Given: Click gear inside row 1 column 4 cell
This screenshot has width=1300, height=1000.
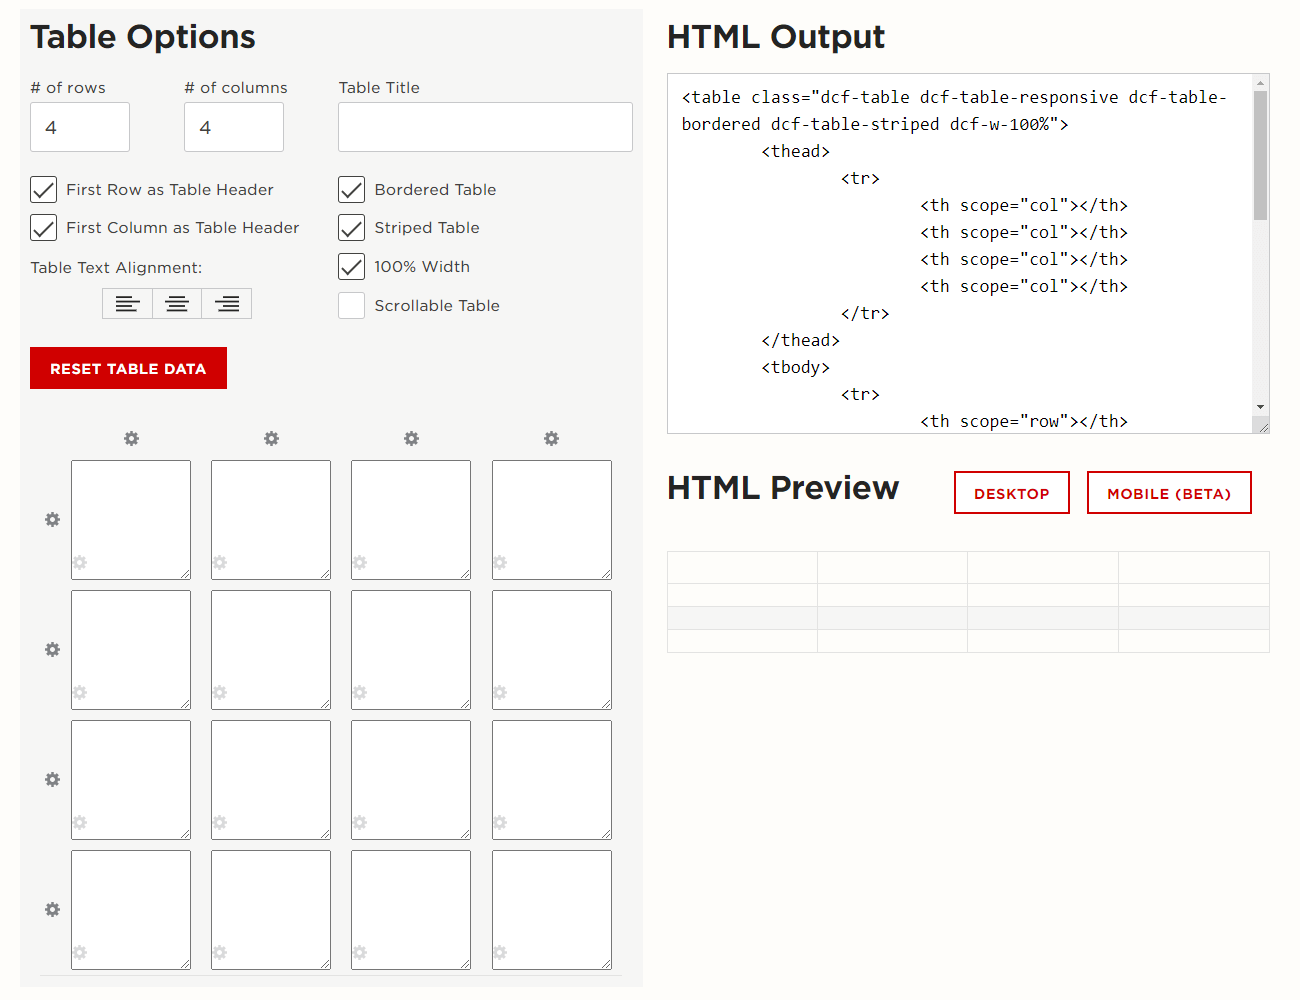Looking at the screenshot, I should point(500,563).
